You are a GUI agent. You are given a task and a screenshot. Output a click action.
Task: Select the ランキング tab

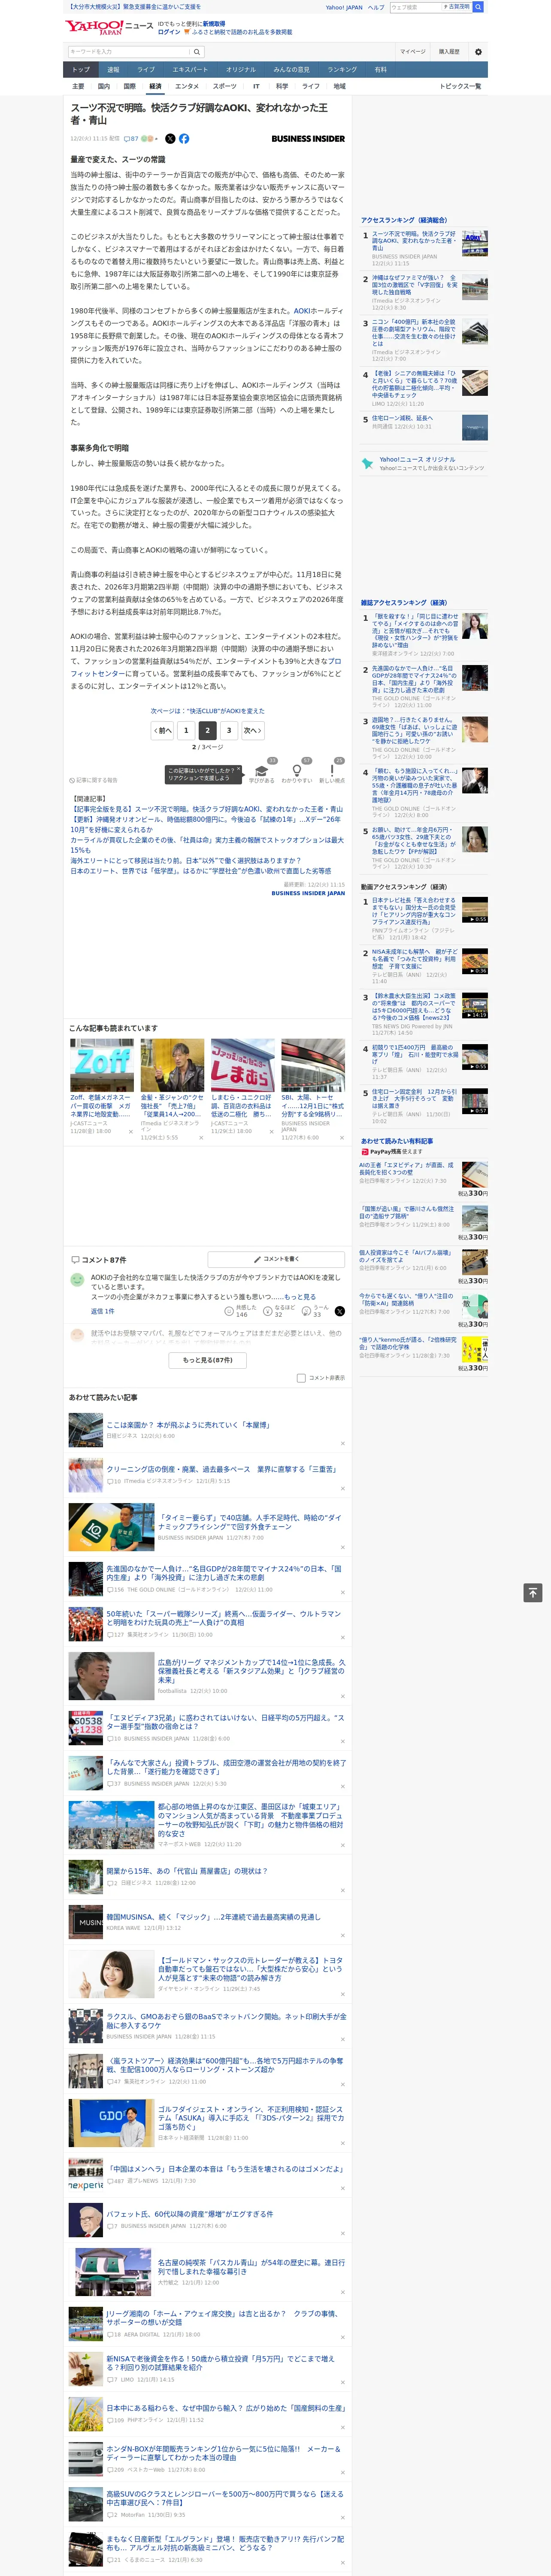[342, 70]
